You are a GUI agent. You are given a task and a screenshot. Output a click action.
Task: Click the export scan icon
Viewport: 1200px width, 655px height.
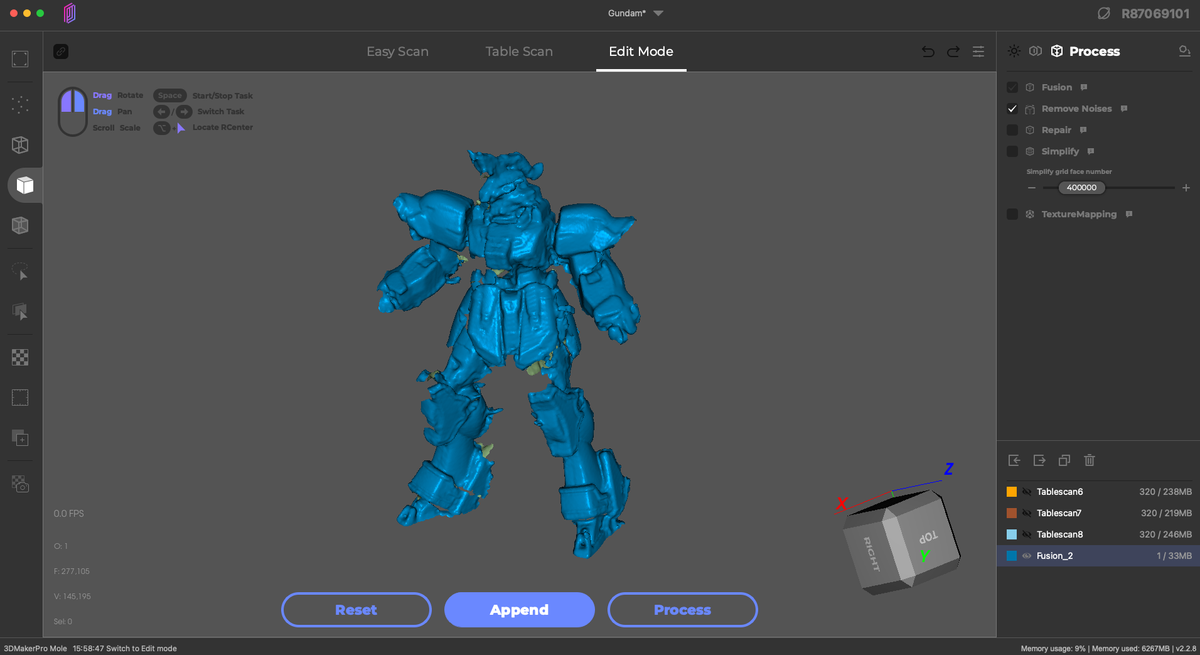1039,460
